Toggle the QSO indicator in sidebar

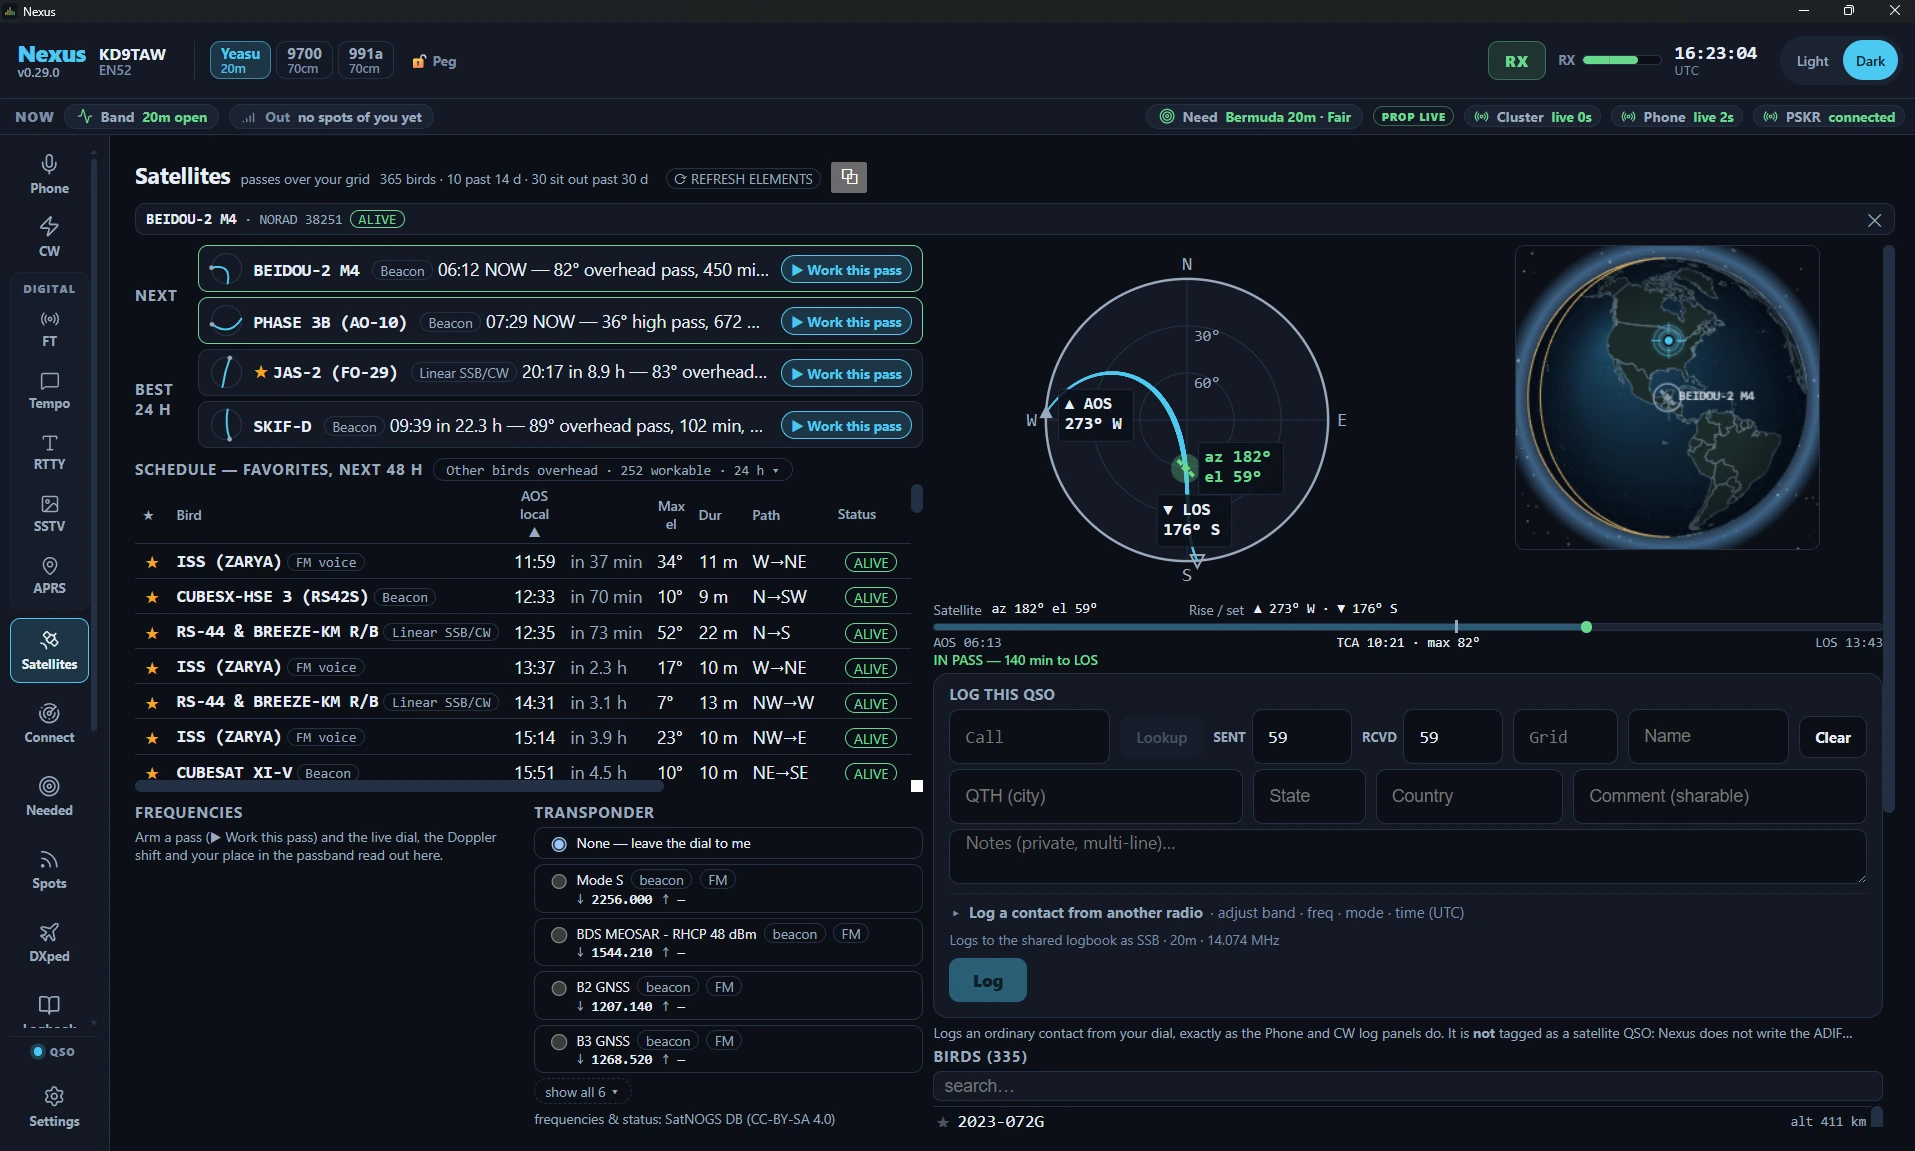54,1052
